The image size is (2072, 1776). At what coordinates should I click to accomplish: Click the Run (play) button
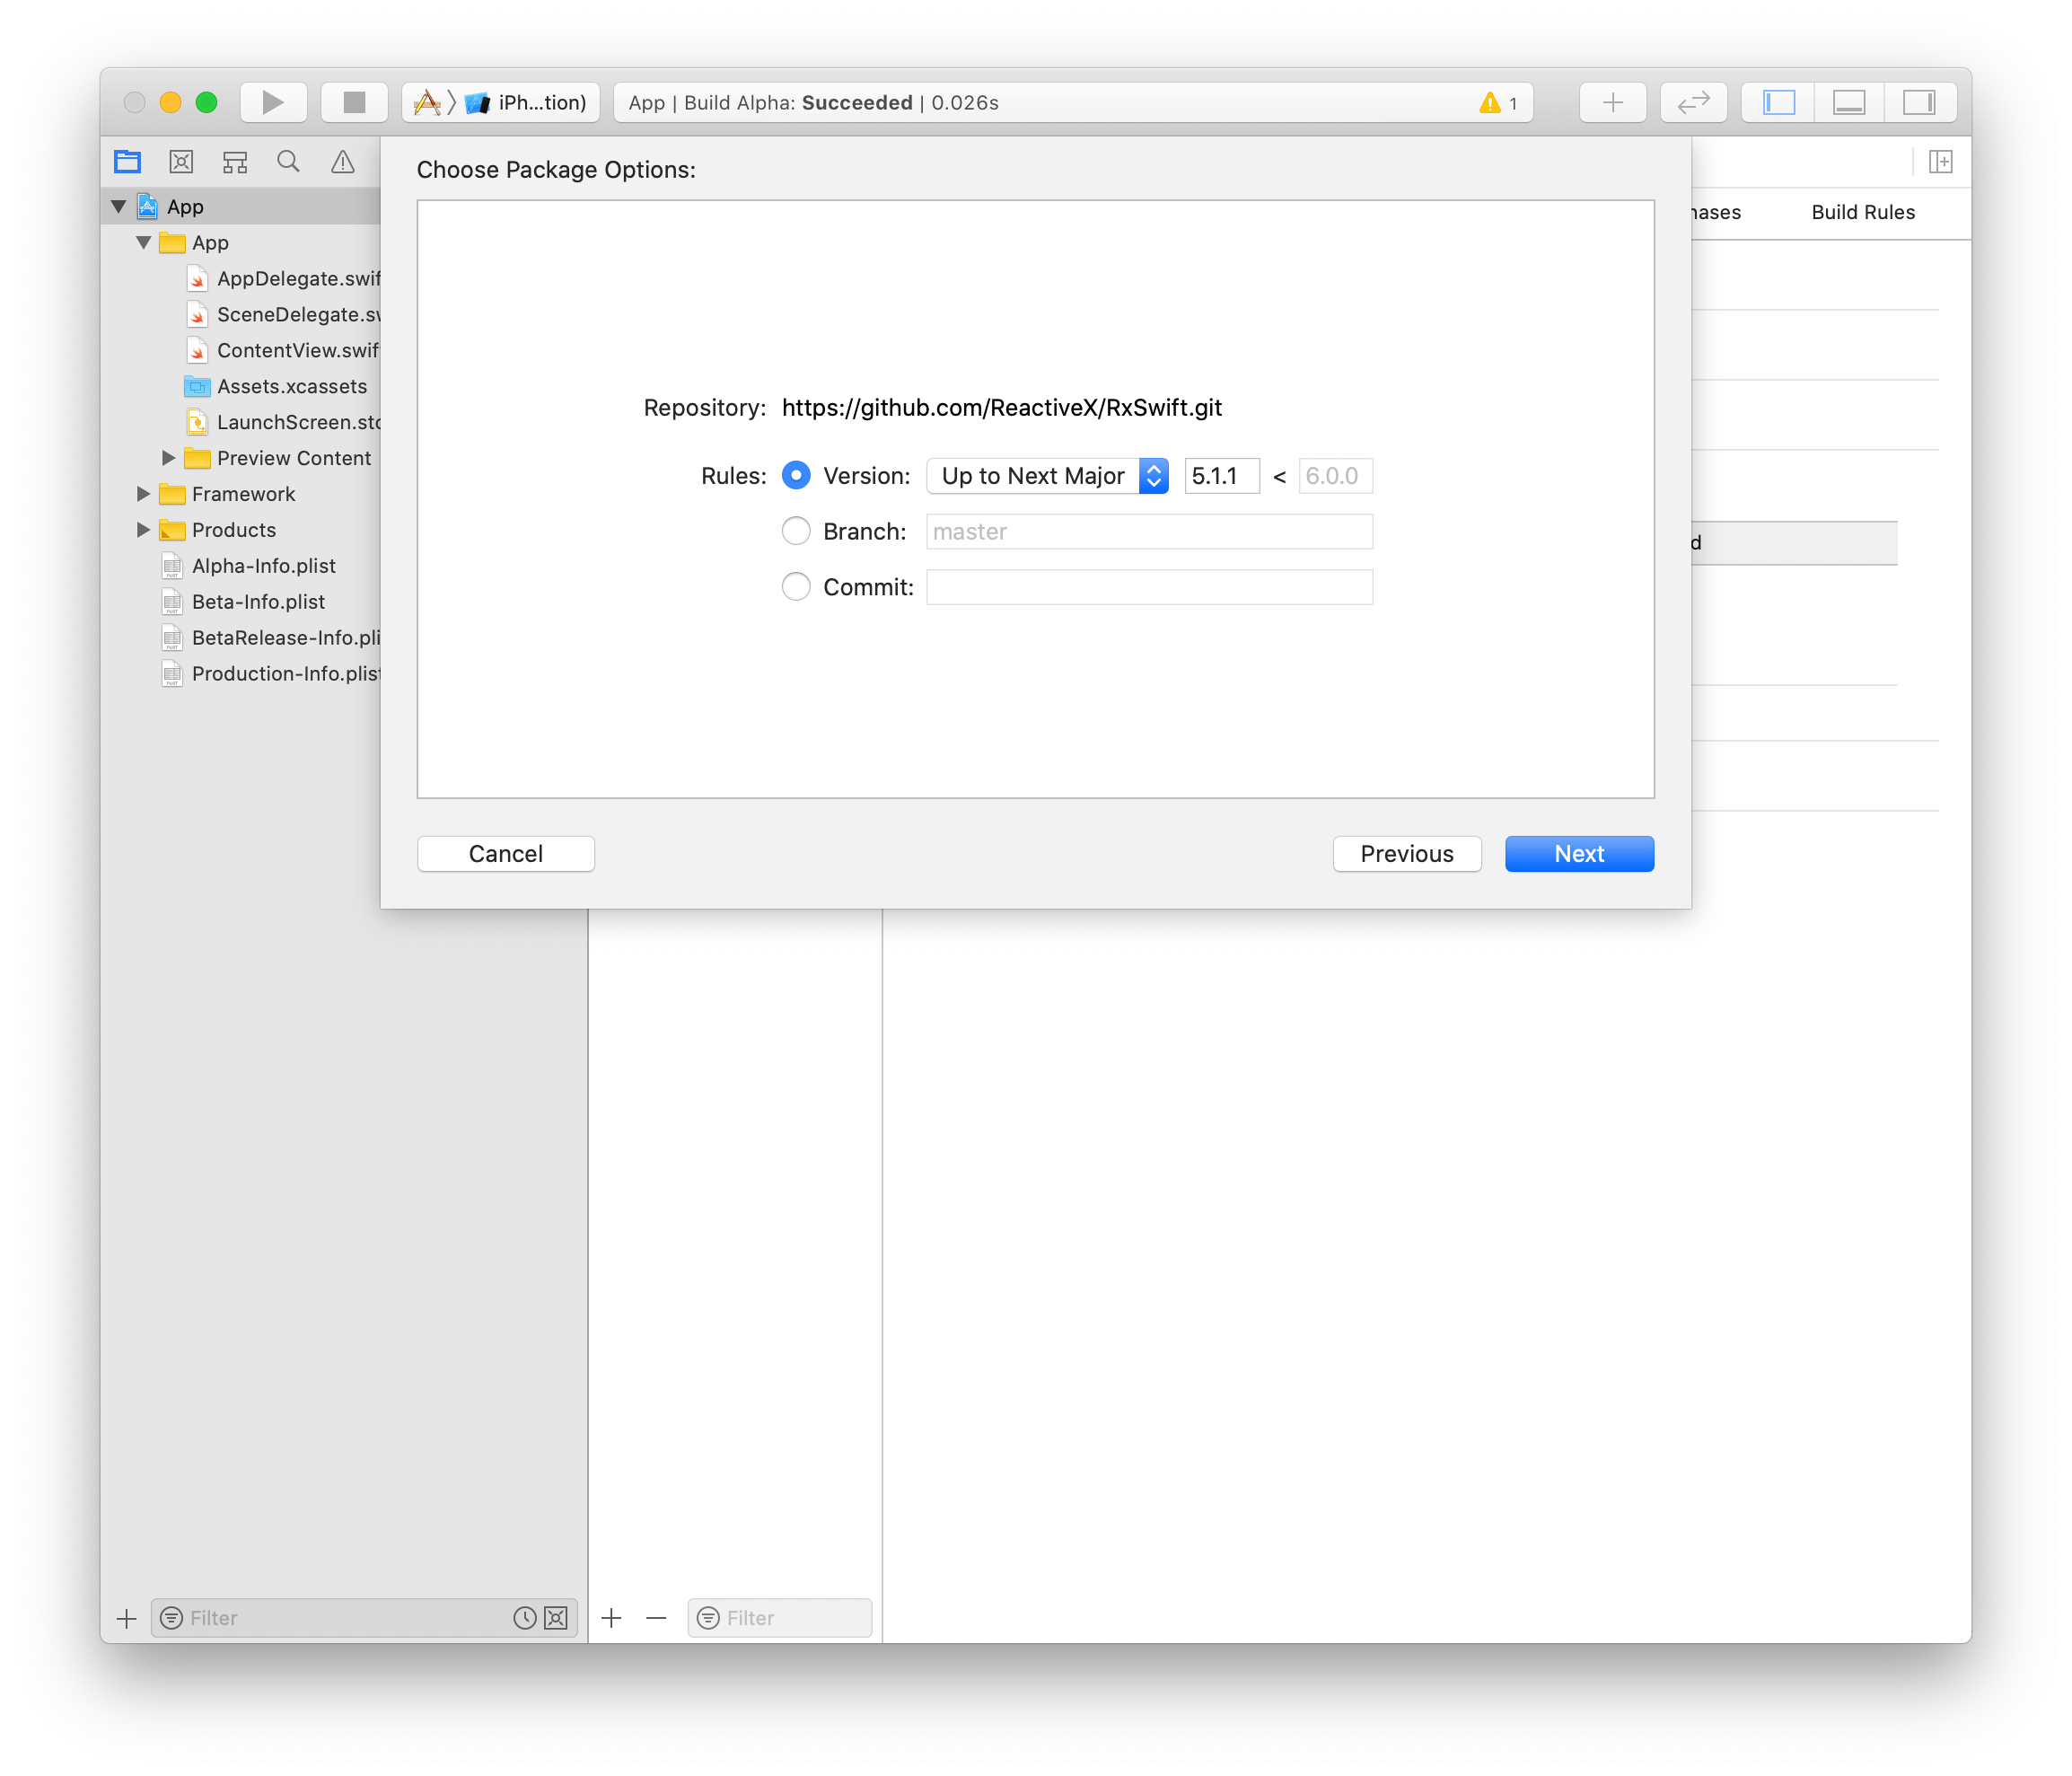[x=273, y=102]
